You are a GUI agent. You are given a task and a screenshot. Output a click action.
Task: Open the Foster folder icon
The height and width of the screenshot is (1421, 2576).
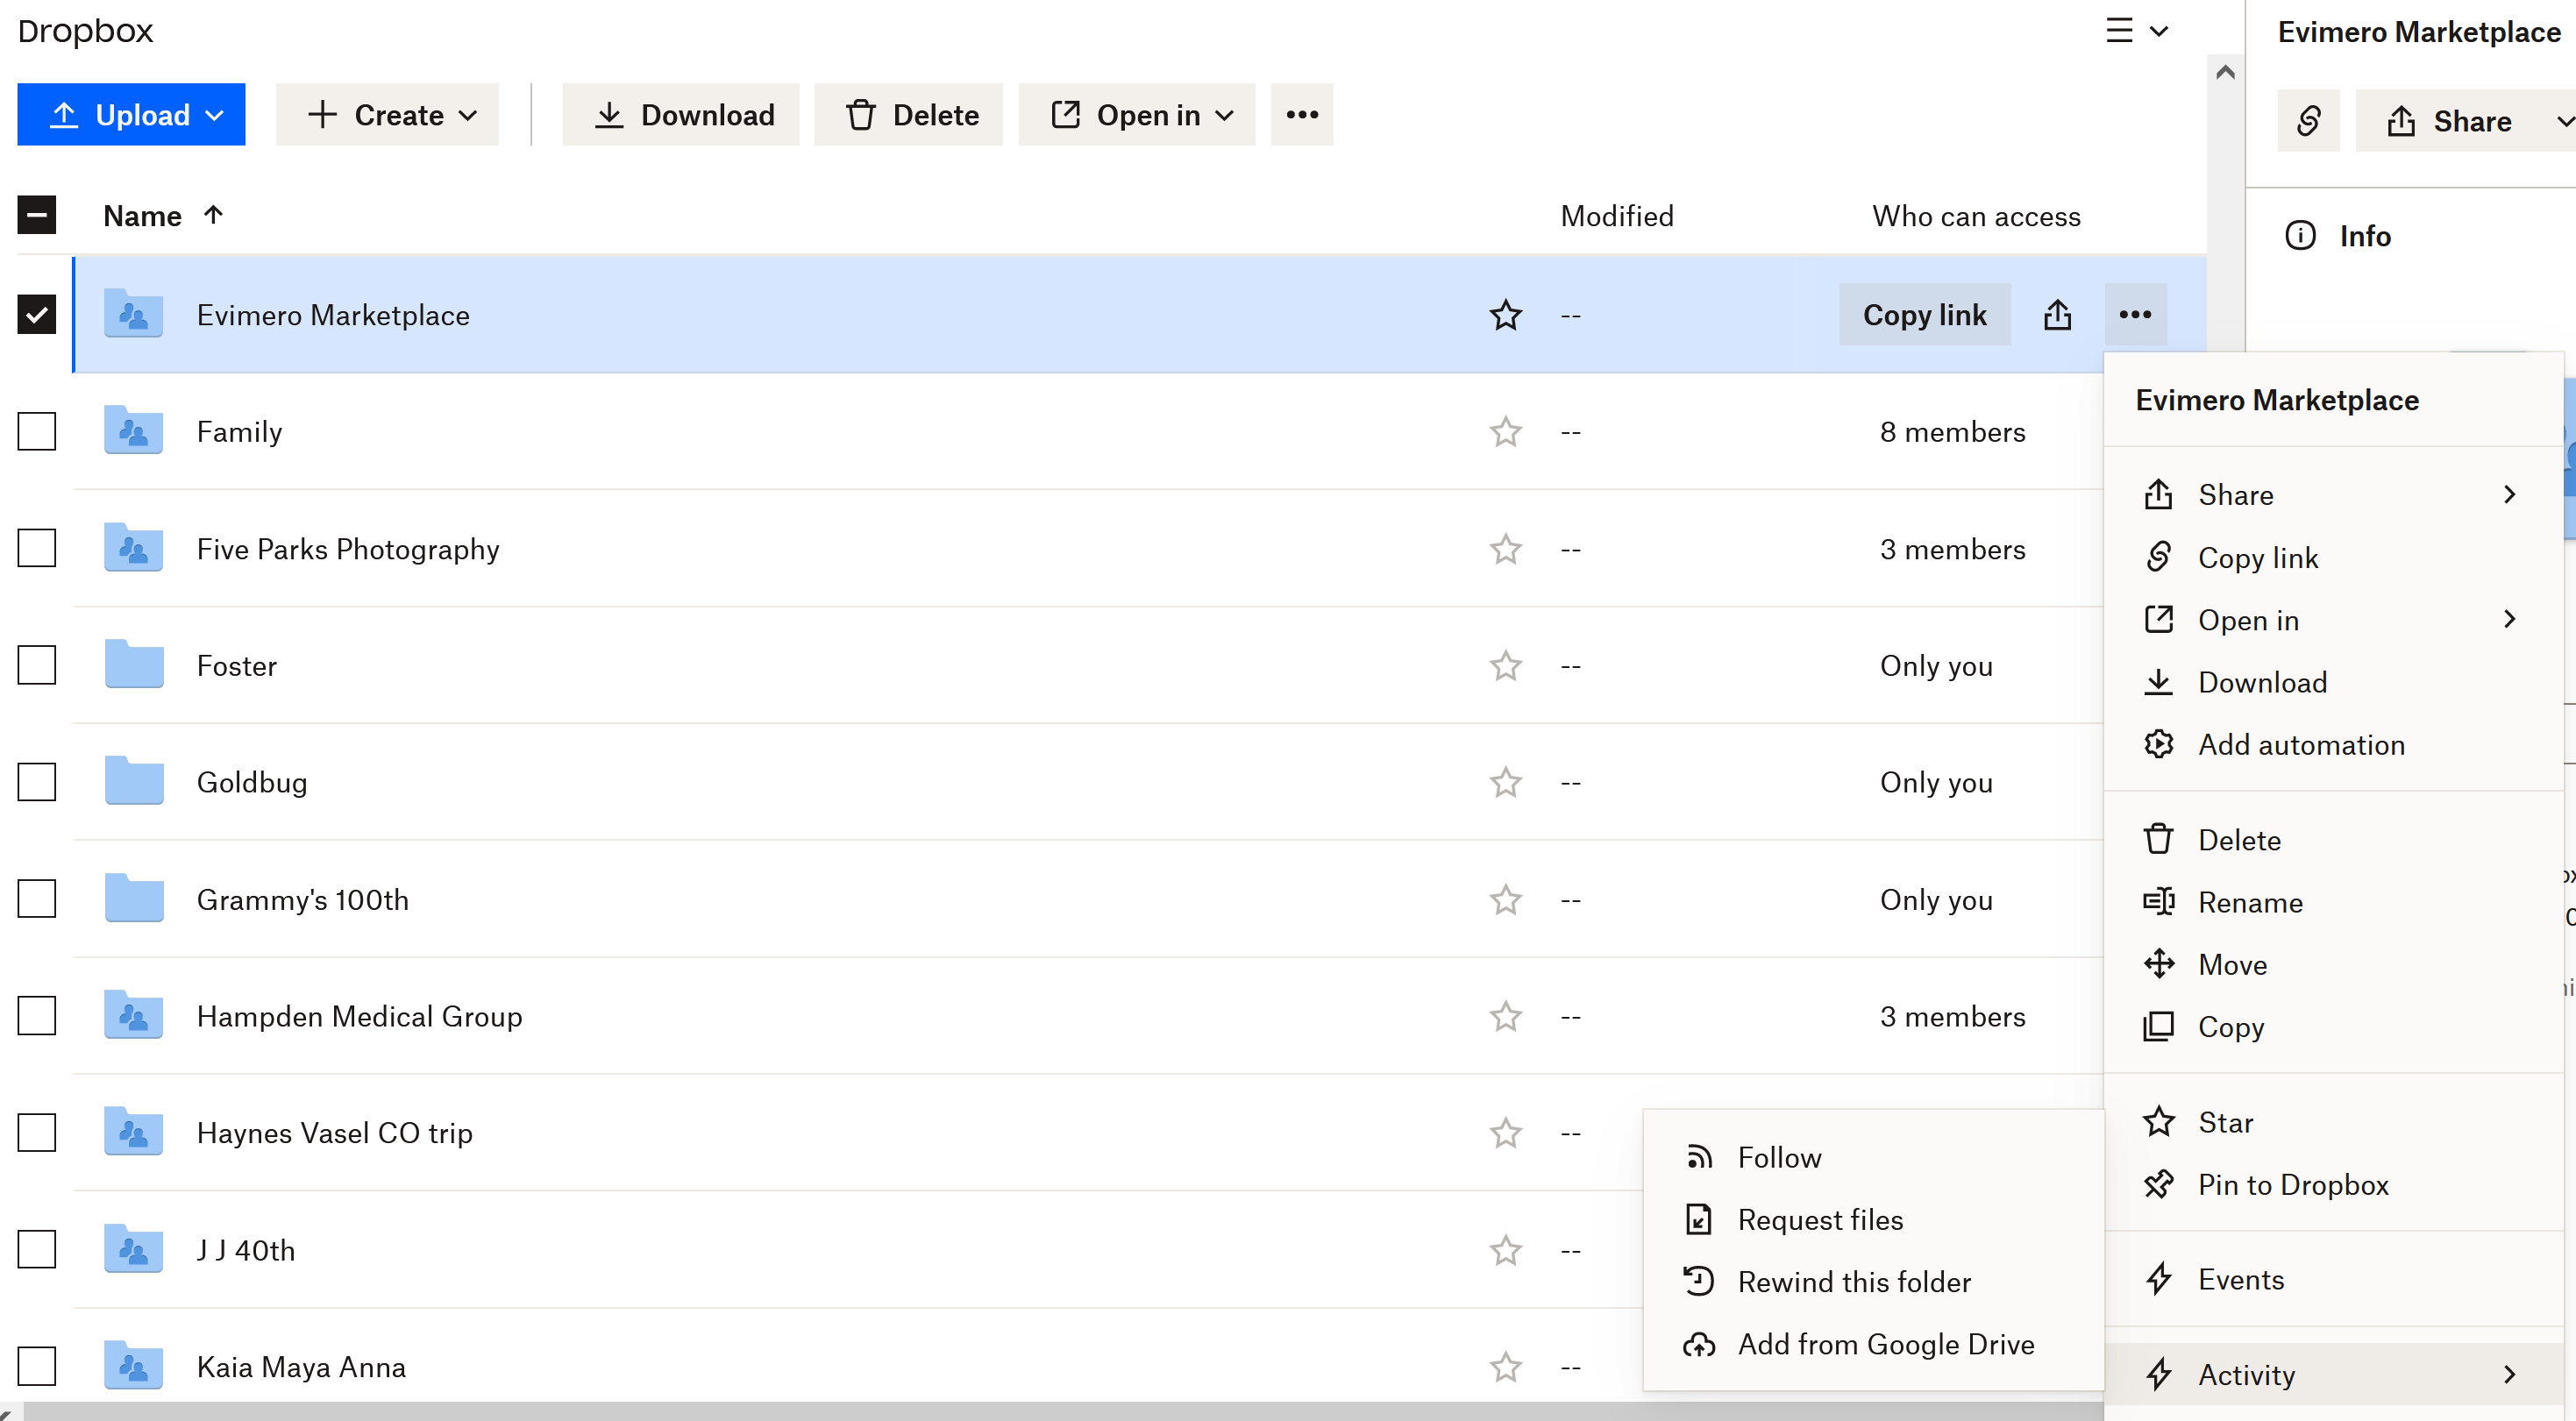click(x=134, y=665)
